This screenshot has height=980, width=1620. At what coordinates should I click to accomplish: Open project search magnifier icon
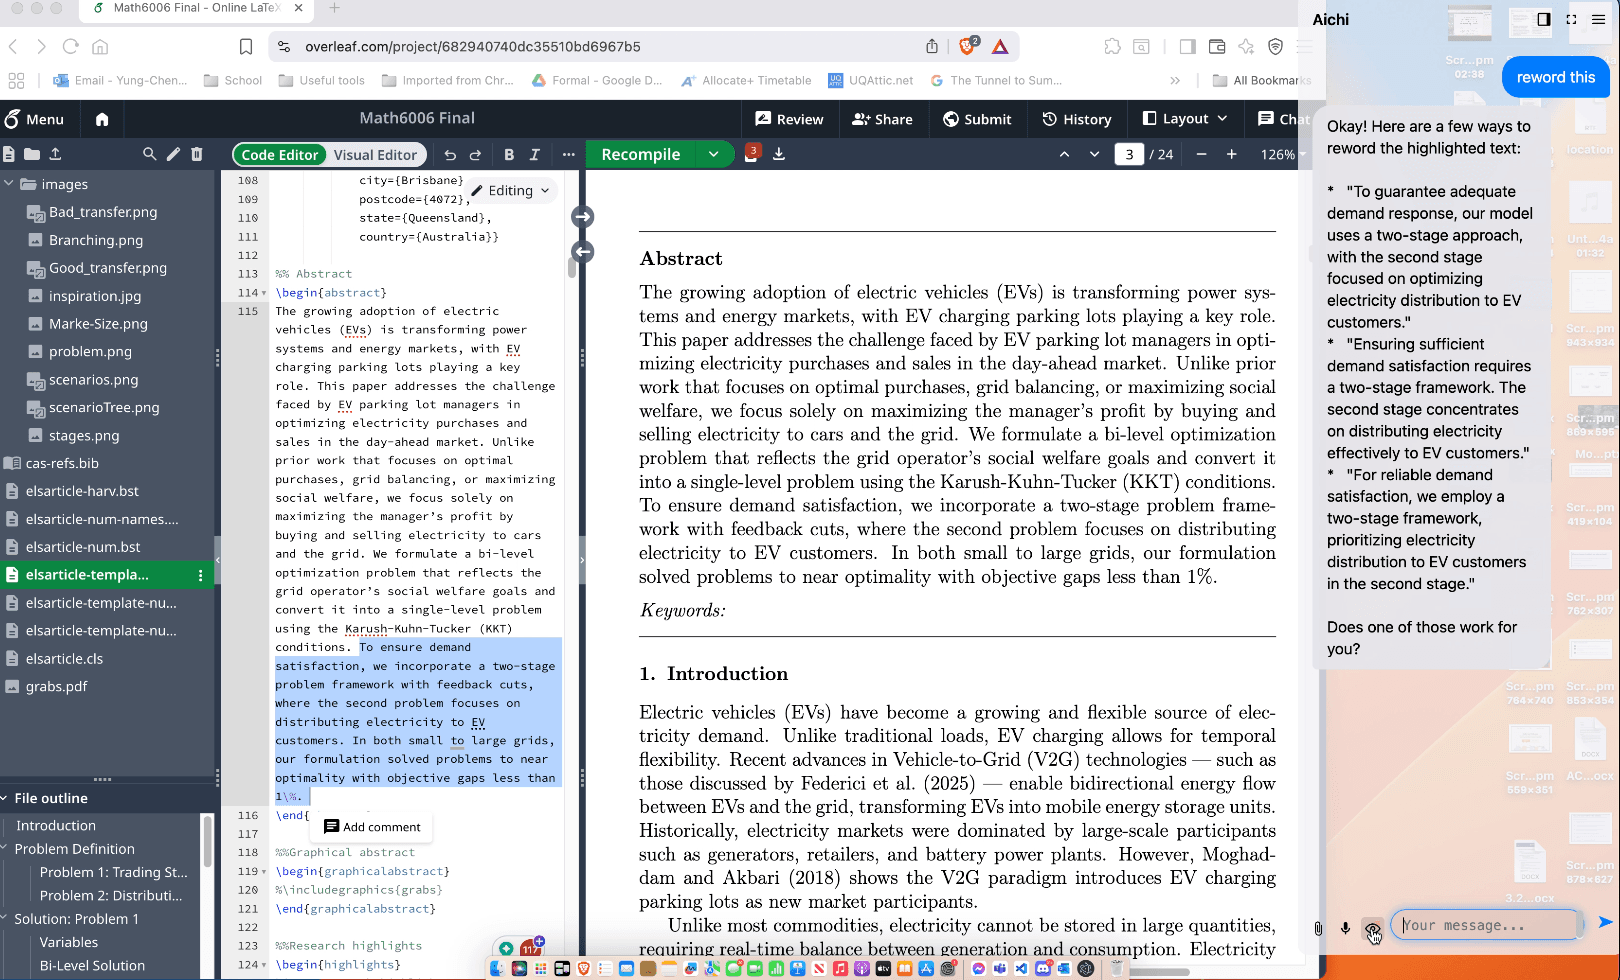(149, 154)
